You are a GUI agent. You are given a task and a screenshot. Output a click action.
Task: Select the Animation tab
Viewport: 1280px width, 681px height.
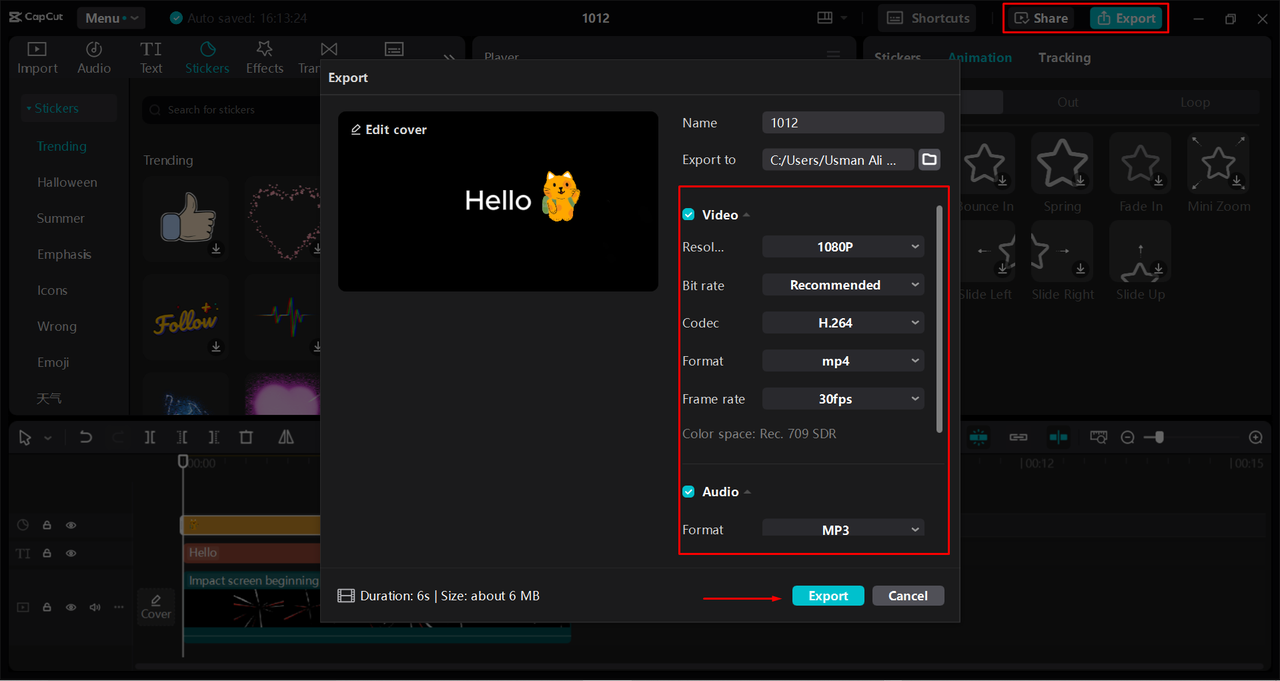[980, 58]
